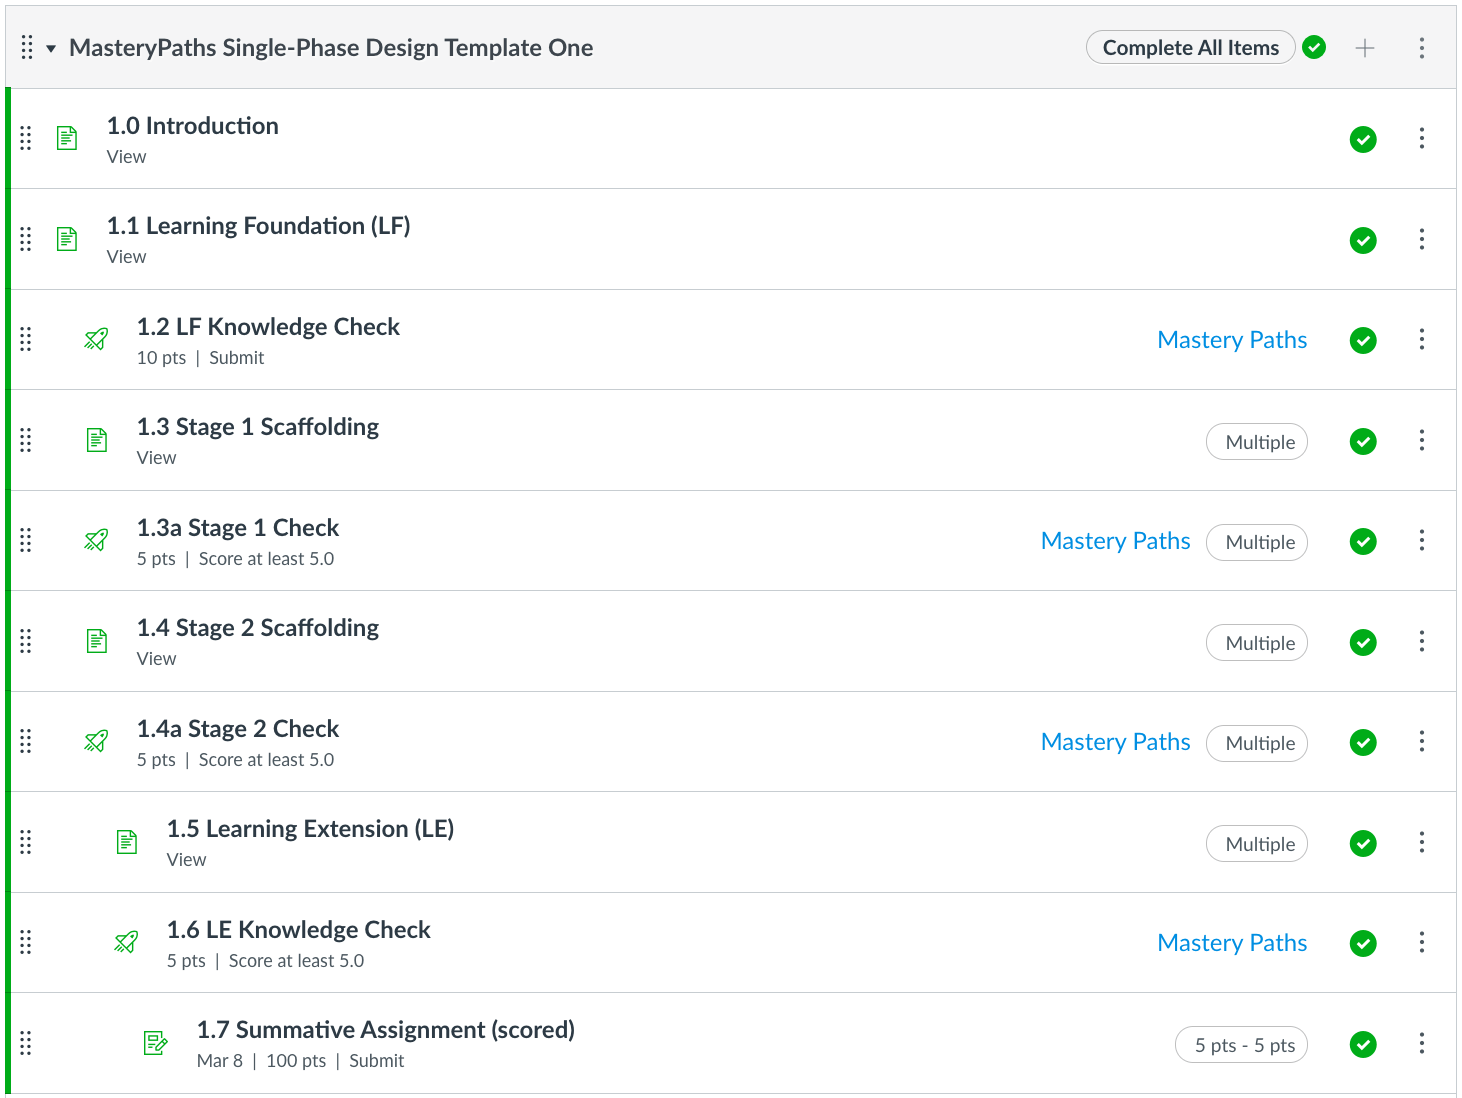Click drag handle for 1.4 Stage 2 Scaffolding
Viewport: 1462px width, 1098px height.
[x=26, y=641]
